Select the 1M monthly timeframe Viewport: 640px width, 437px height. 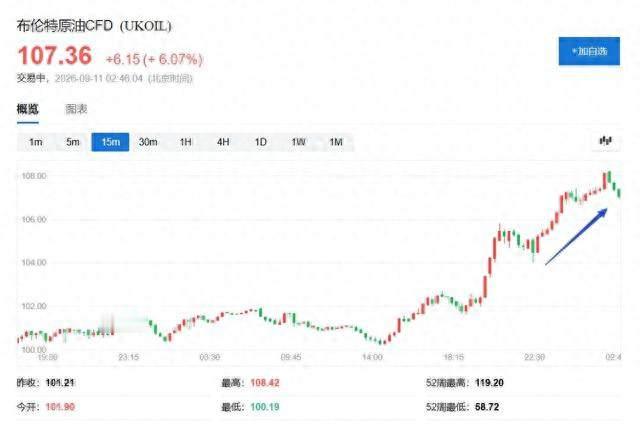pos(336,142)
